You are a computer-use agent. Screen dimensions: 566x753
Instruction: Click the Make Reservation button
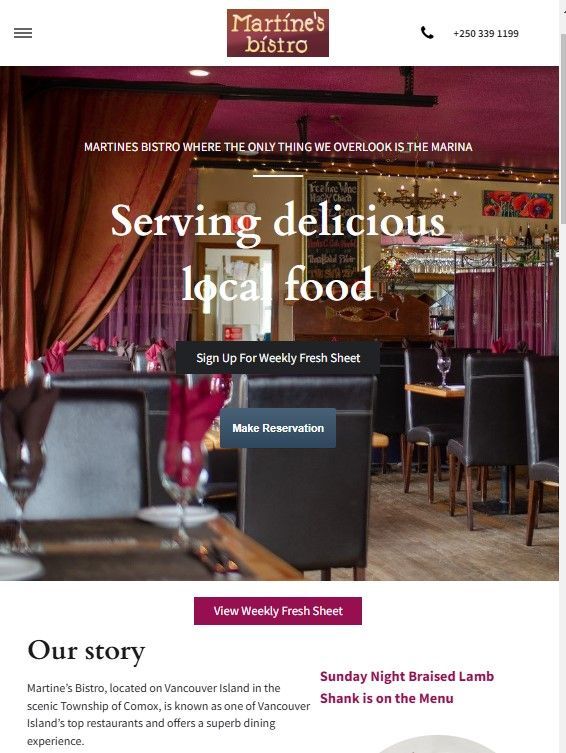278,428
